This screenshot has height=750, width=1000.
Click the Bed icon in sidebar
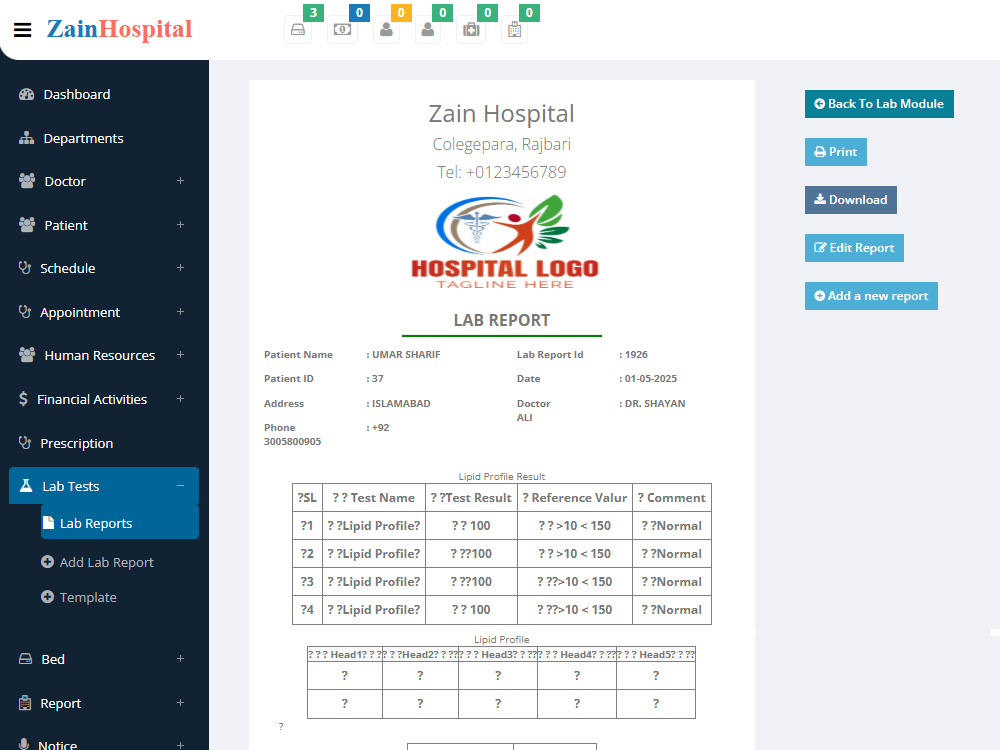tap(26, 659)
